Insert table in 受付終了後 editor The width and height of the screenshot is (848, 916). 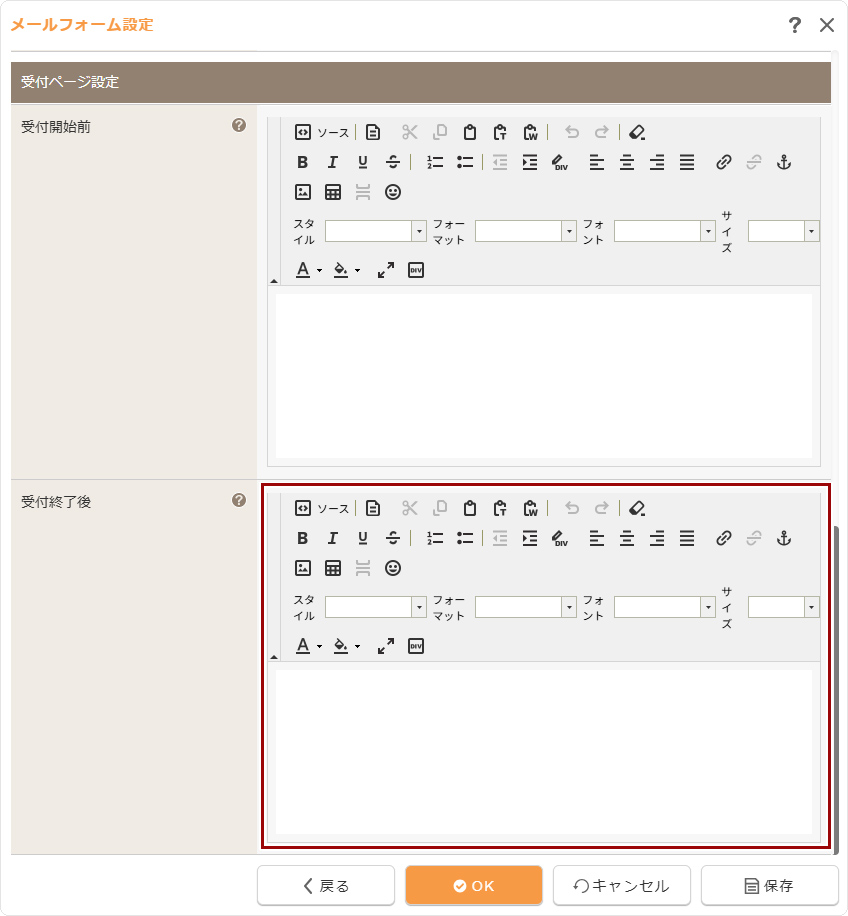pyautogui.click(x=333, y=568)
